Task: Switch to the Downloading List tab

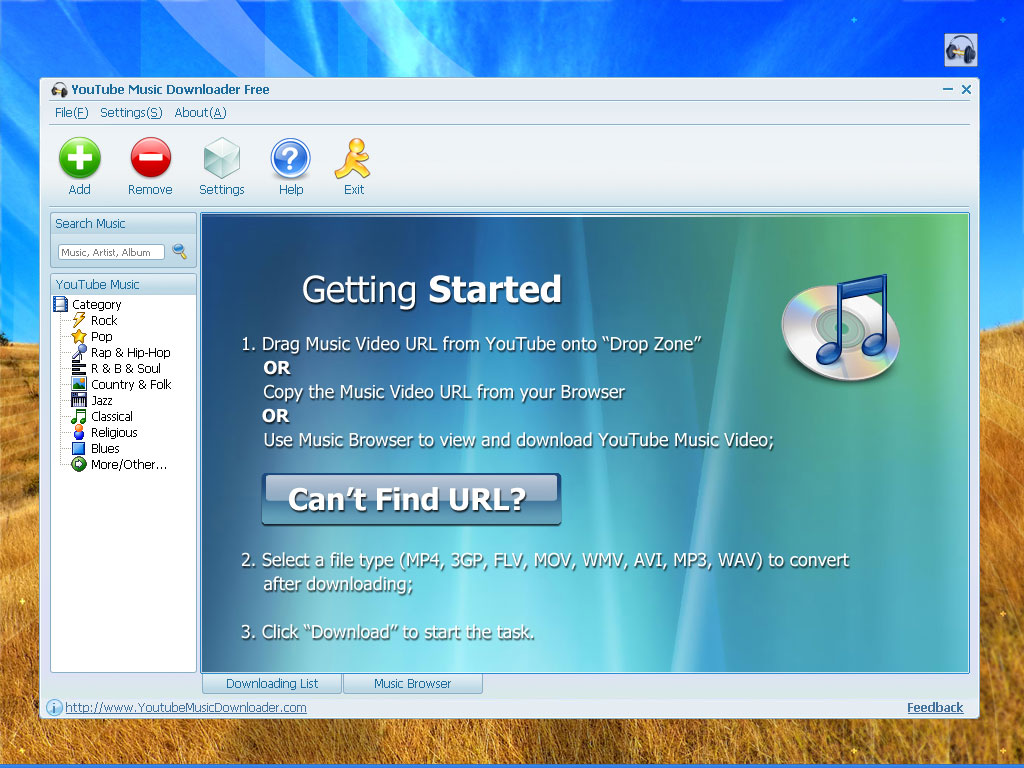Action: coord(272,683)
